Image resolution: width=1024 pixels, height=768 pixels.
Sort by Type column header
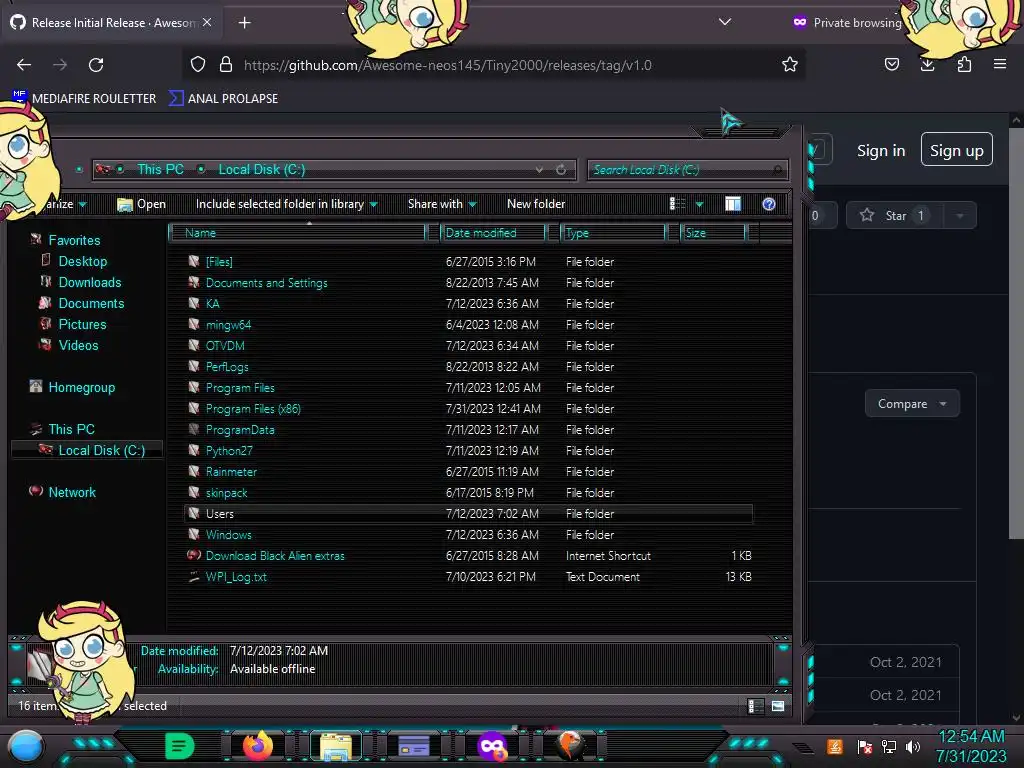click(x=613, y=233)
